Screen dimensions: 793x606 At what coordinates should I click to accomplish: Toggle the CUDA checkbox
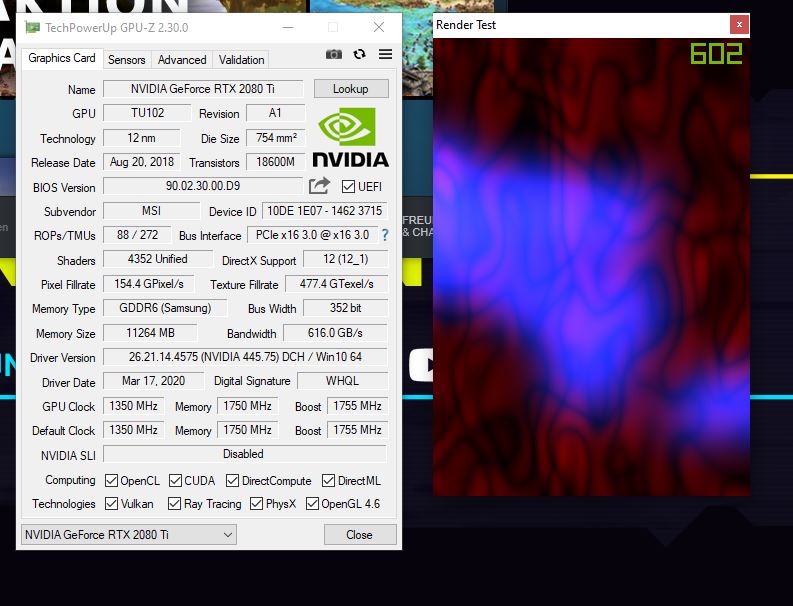click(x=175, y=481)
